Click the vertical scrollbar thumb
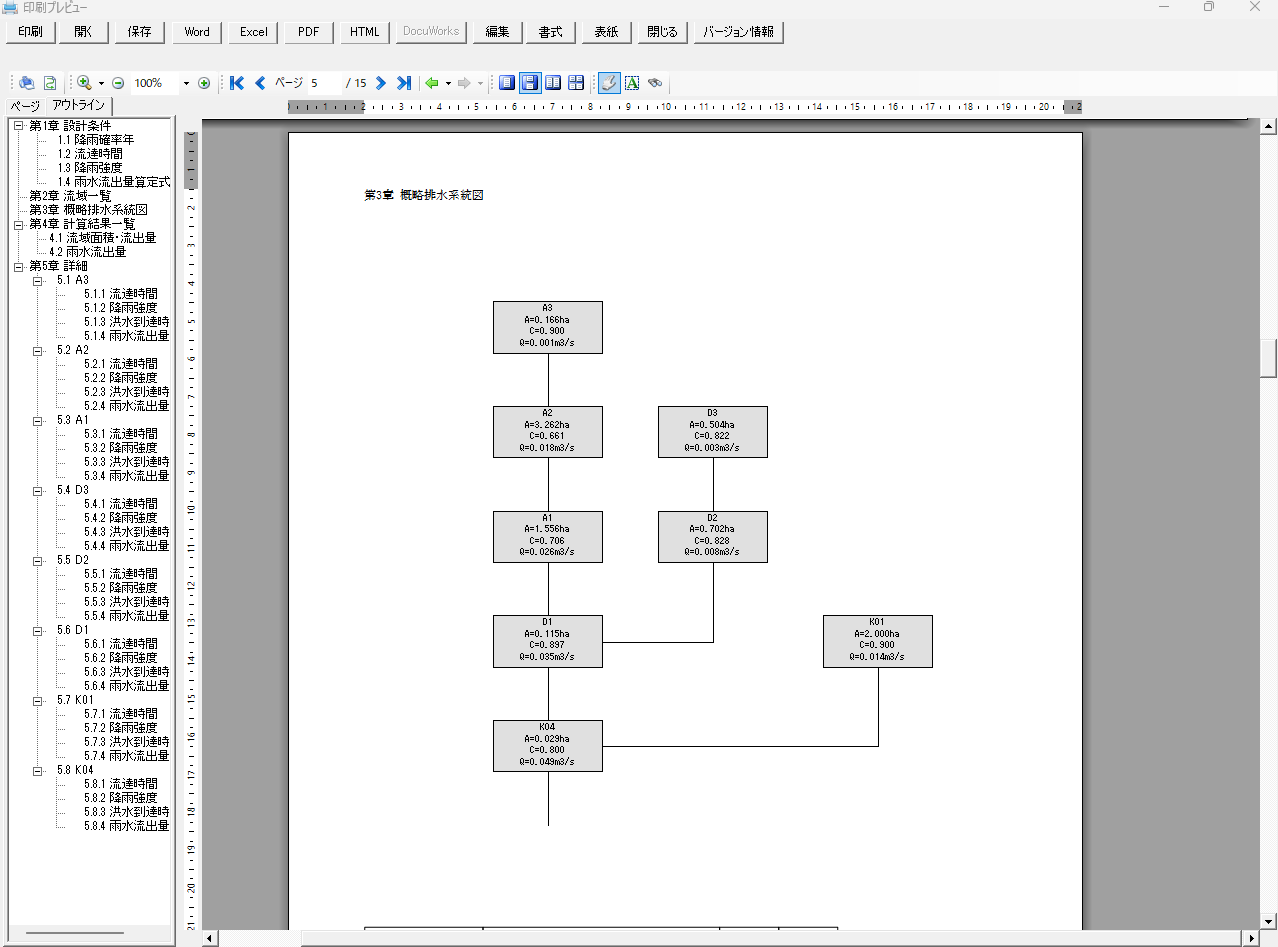The height and width of the screenshot is (947, 1278). (x=1268, y=358)
